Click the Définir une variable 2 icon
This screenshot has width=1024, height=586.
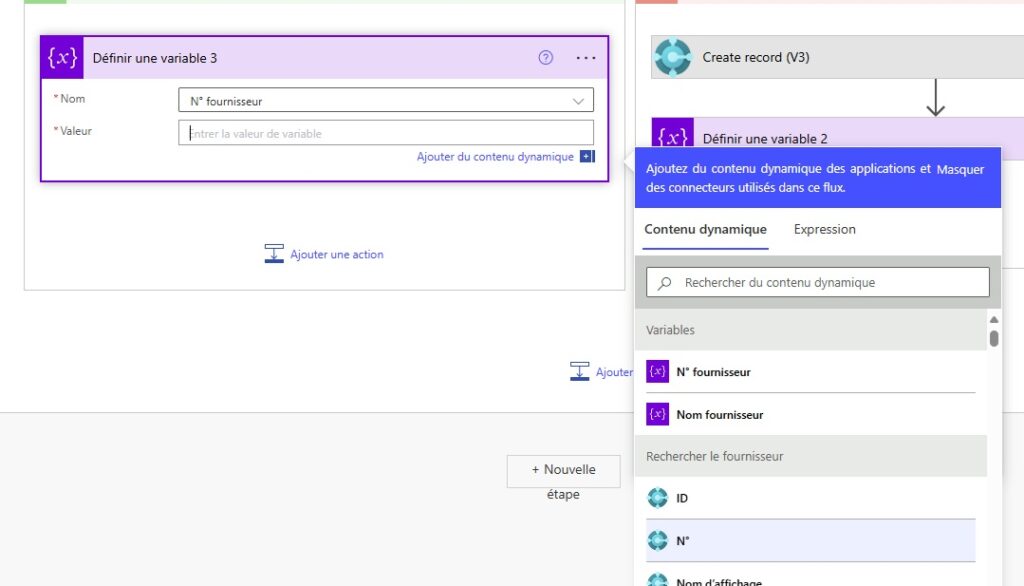click(672, 138)
